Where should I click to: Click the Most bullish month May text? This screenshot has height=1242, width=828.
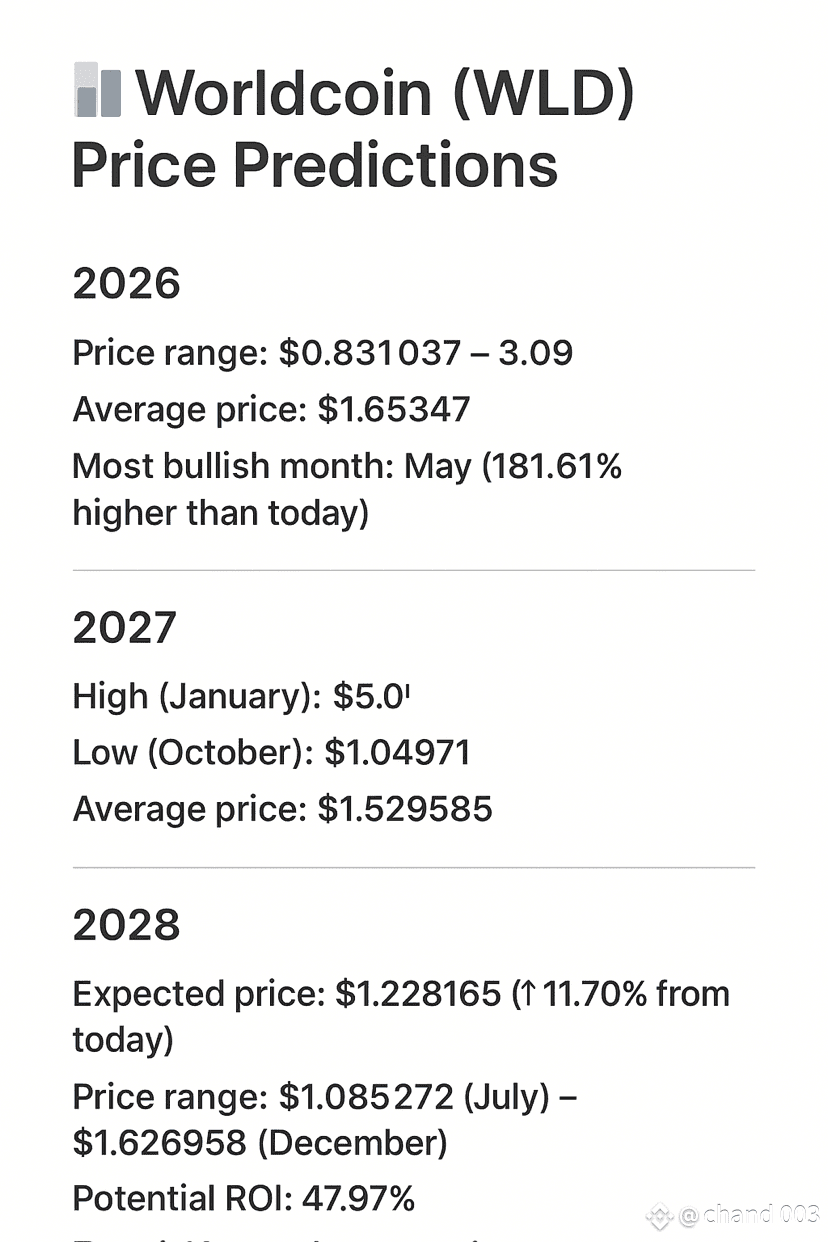pos(347,489)
